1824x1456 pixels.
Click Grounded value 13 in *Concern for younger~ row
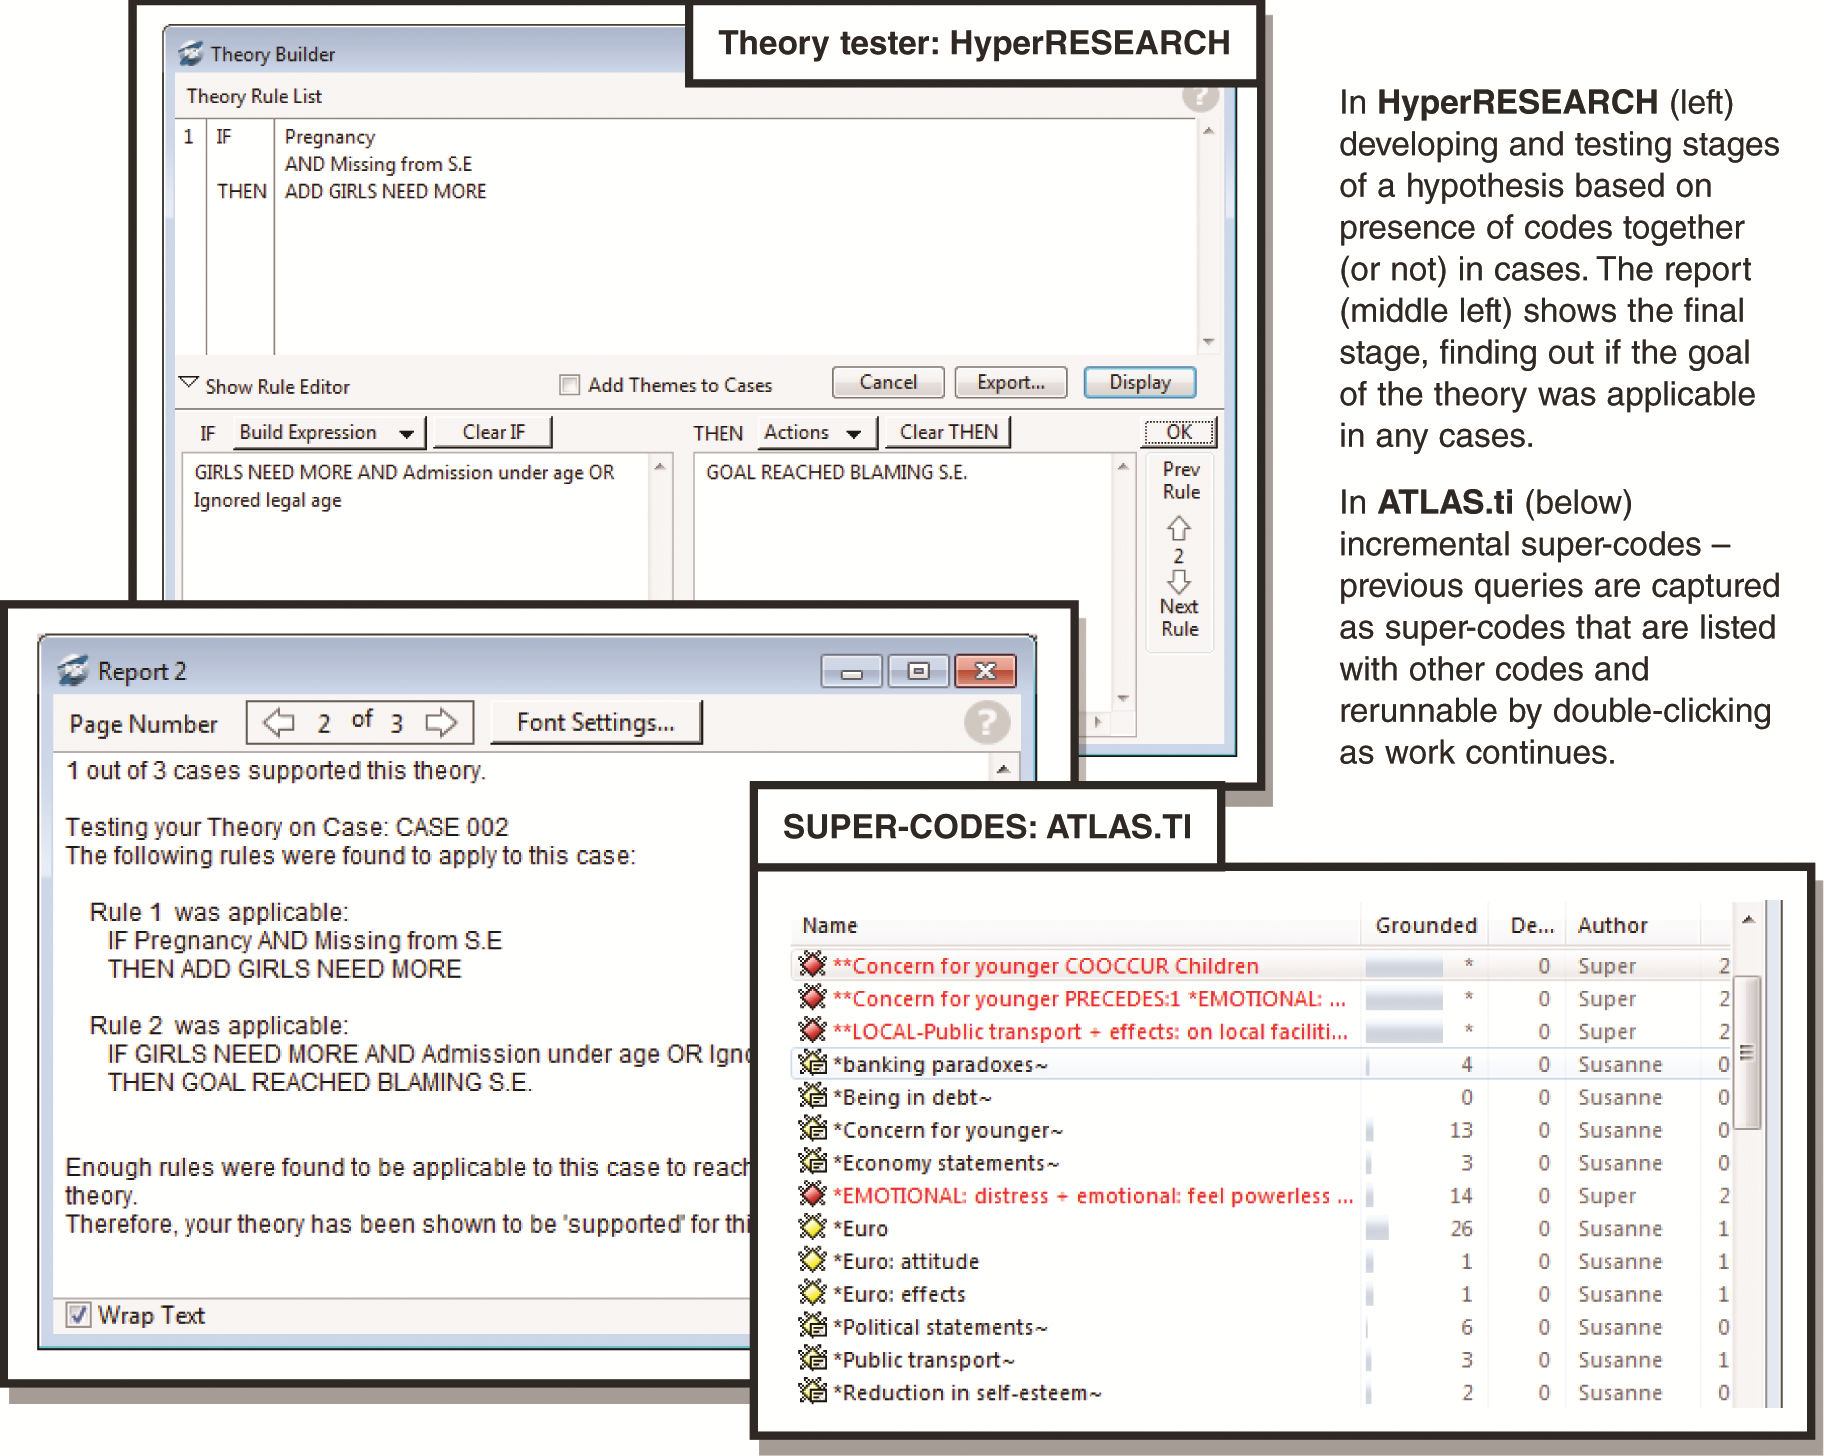1461,1130
